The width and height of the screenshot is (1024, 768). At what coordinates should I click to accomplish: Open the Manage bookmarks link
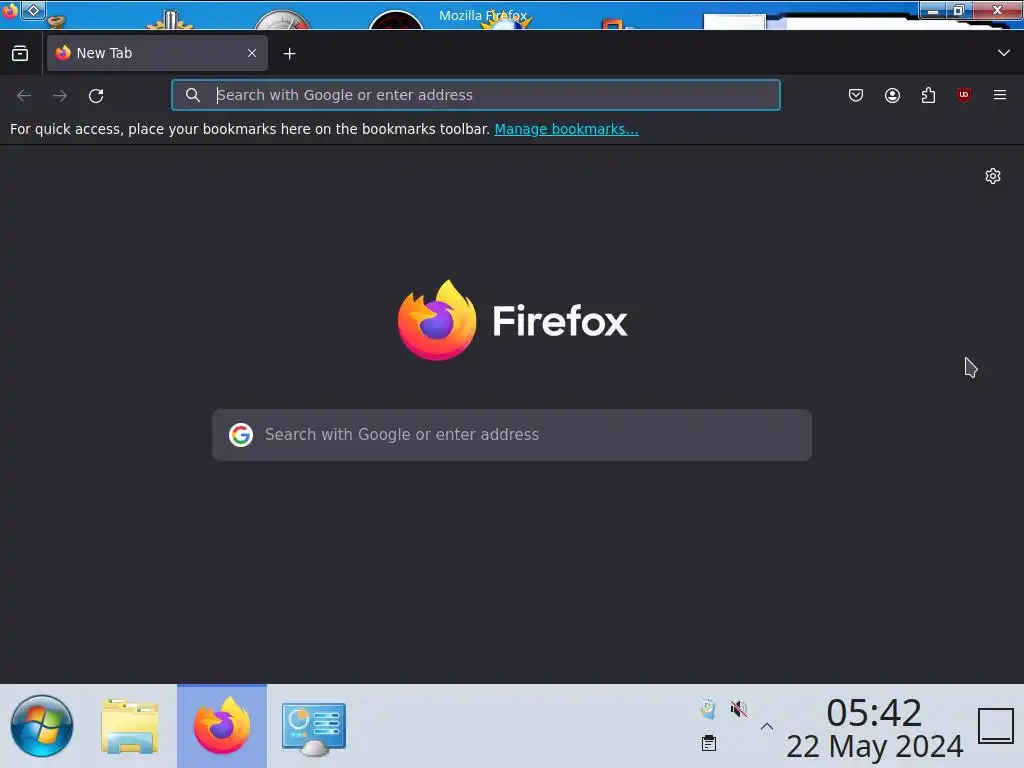(x=566, y=129)
